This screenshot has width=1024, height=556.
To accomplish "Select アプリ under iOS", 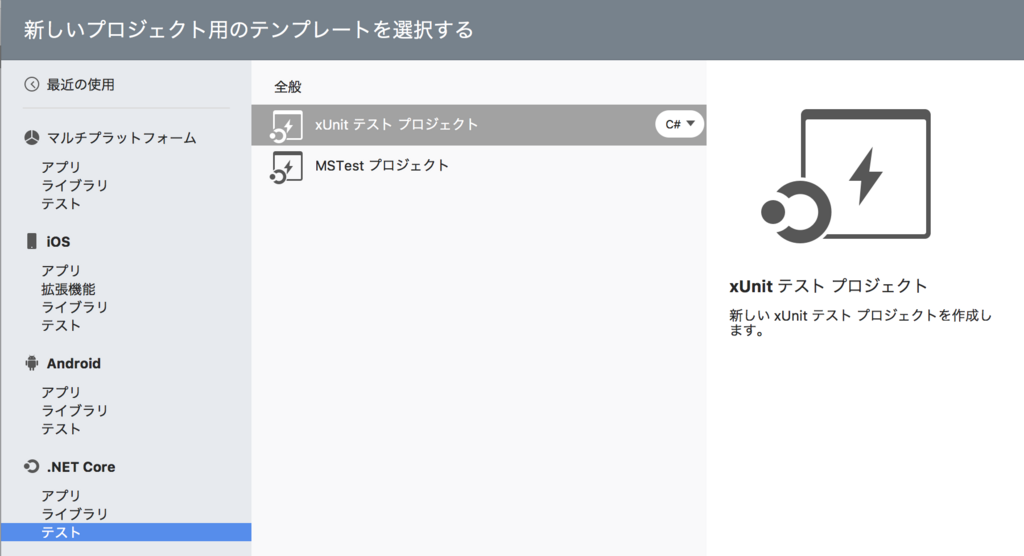I will pyautogui.click(x=61, y=270).
